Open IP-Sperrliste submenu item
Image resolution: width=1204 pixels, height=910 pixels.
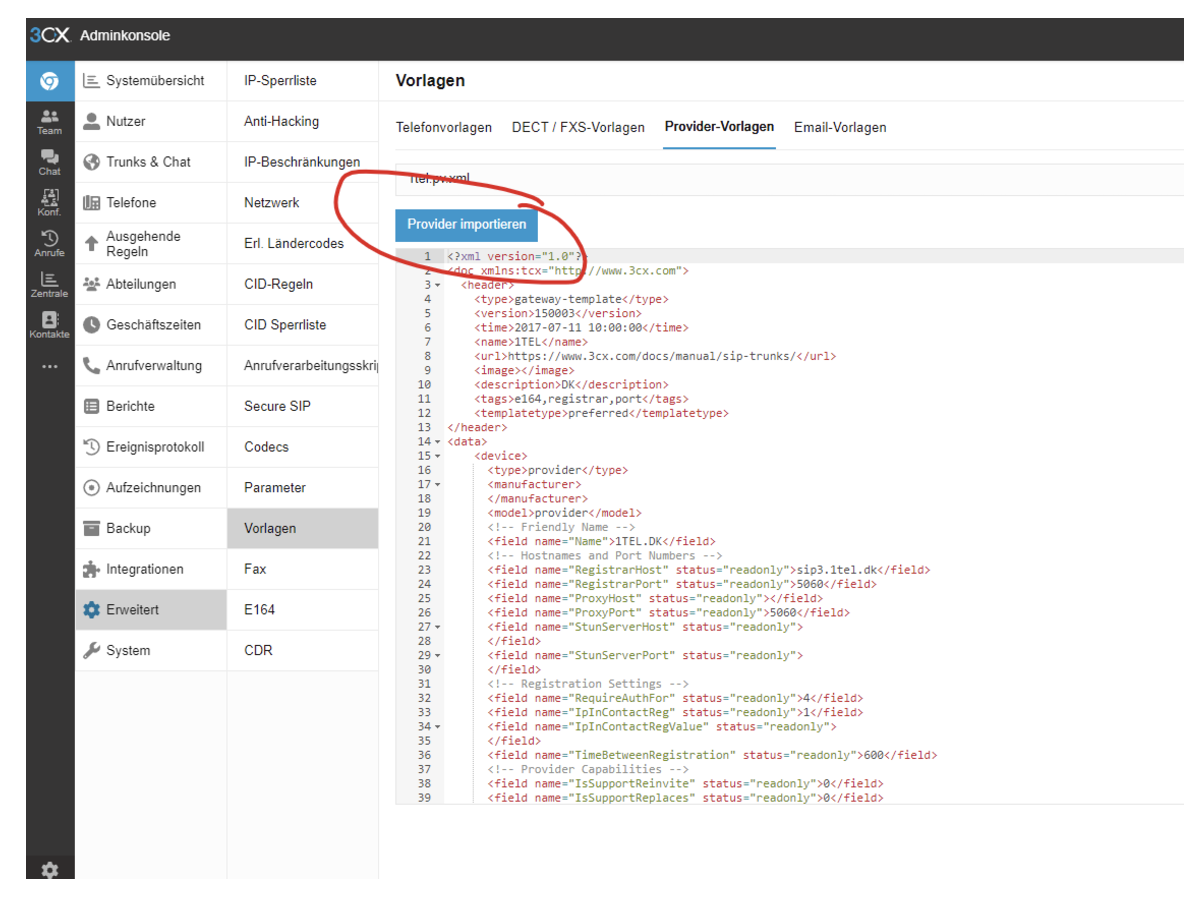[x=303, y=80]
